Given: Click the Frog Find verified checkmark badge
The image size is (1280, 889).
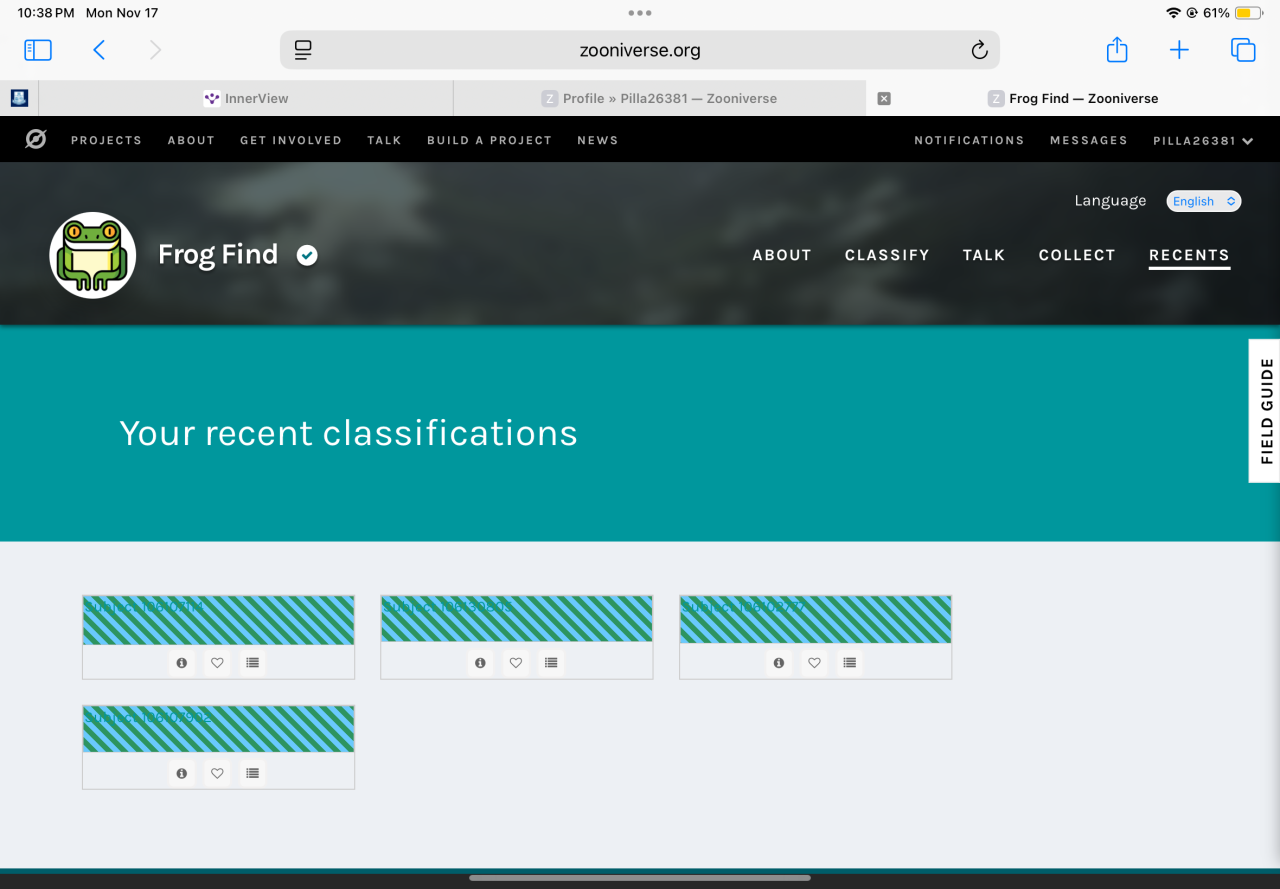Looking at the screenshot, I should click(x=307, y=256).
